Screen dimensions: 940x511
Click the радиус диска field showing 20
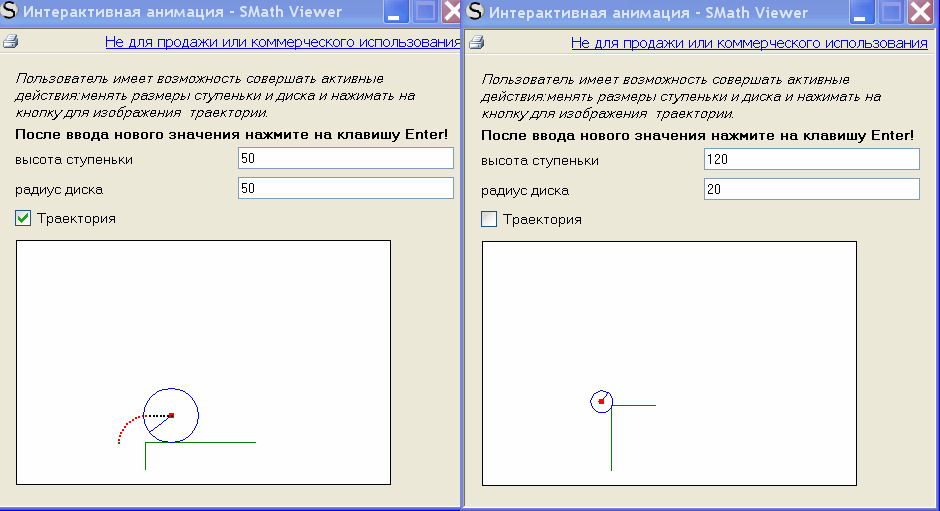(811, 189)
